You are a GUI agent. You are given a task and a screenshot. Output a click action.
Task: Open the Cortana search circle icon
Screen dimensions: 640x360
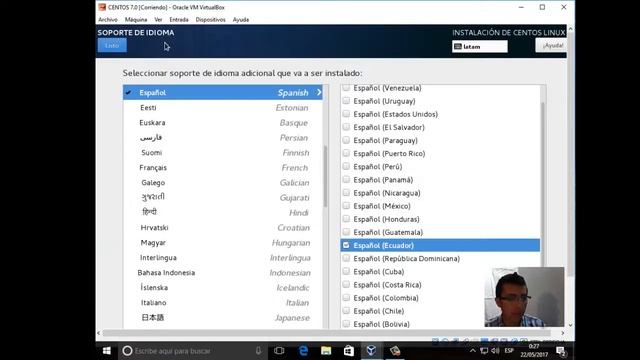(x=127, y=351)
